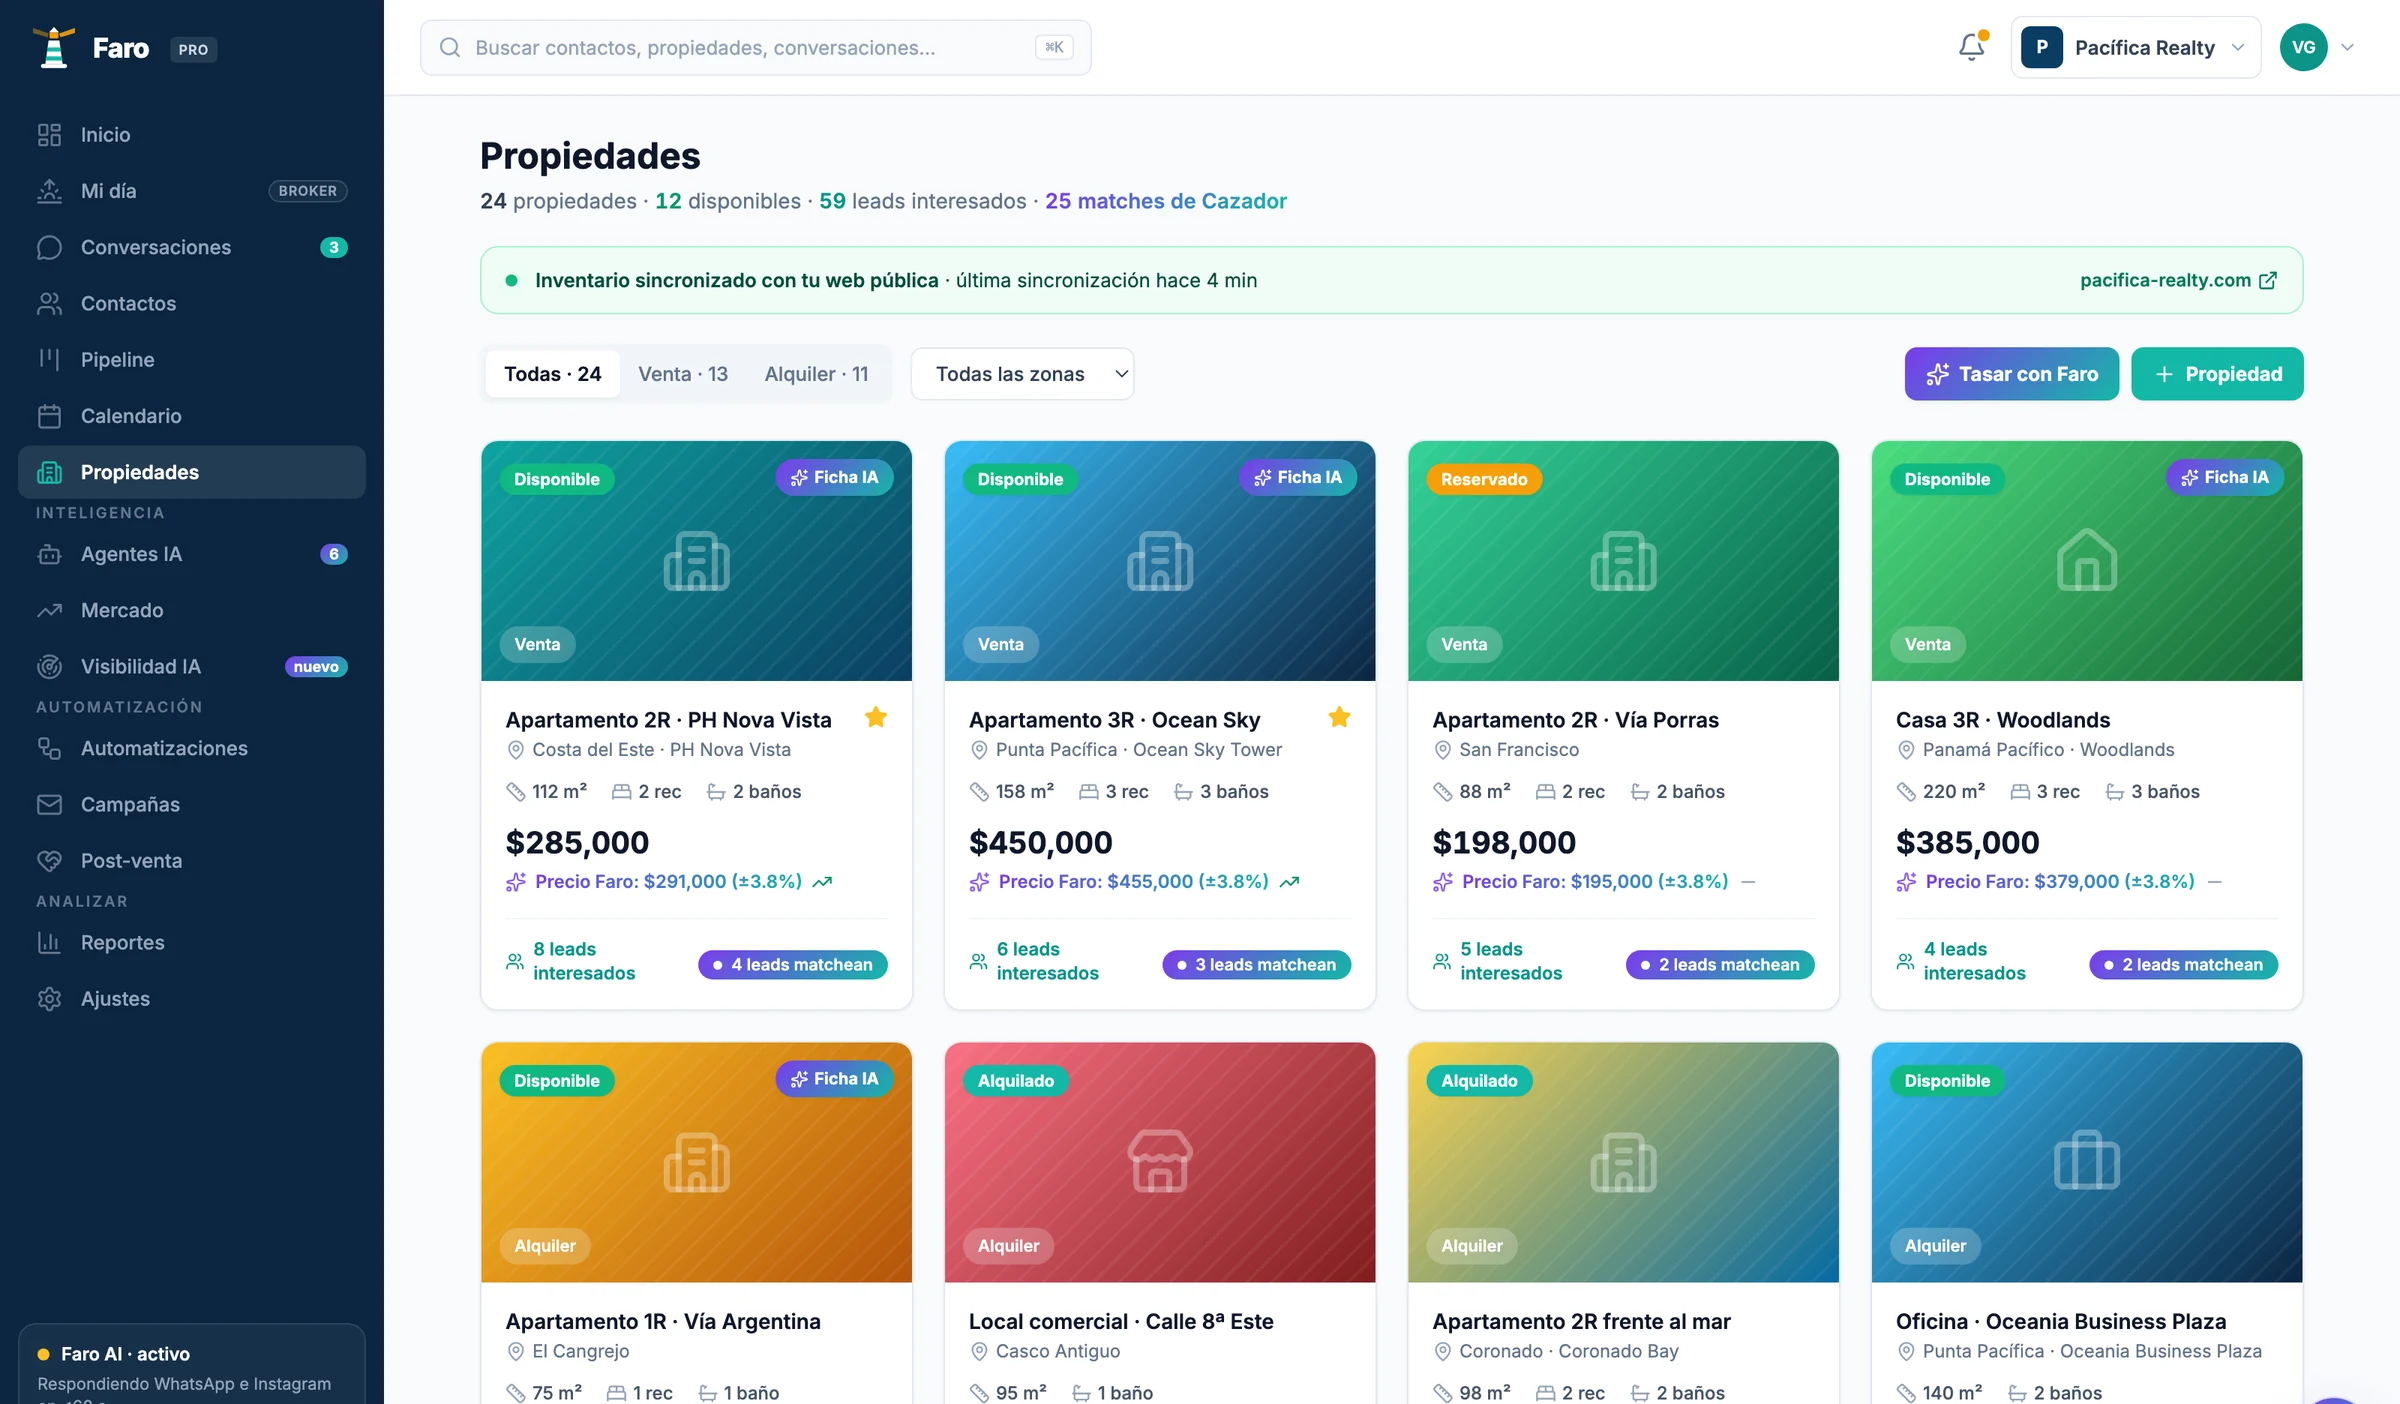Focus the Buscar contactos search field
The image size is (2400, 1404).
click(755, 47)
